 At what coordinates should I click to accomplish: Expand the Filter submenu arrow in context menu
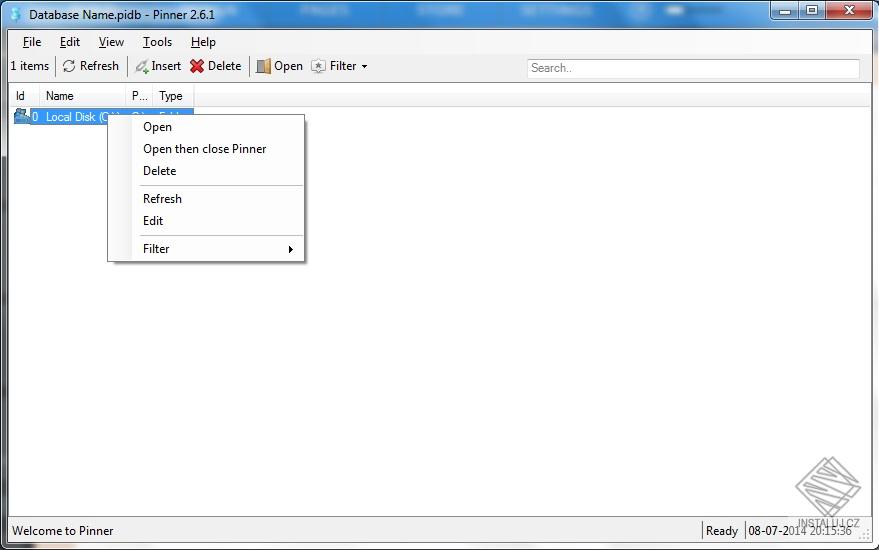pyautogui.click(x=290, y=249)
